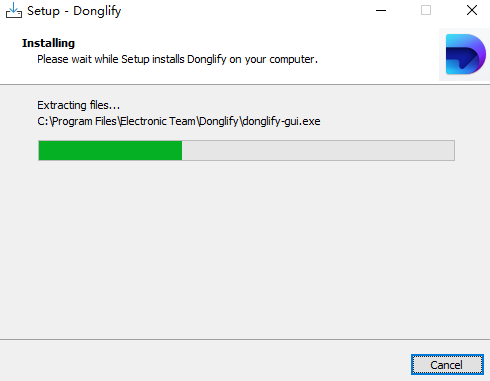Click the 'Extracting files...' status label
The width and height of the screenshot is (490, 381).
78,105
